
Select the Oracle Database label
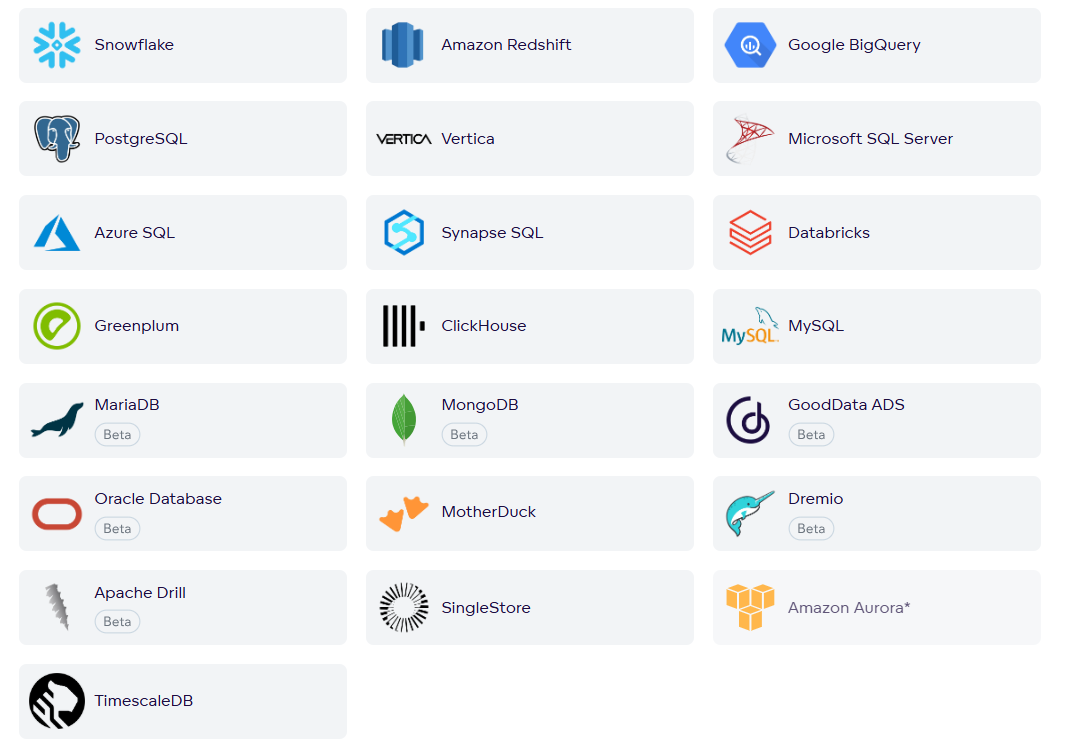tap(158, 499)
